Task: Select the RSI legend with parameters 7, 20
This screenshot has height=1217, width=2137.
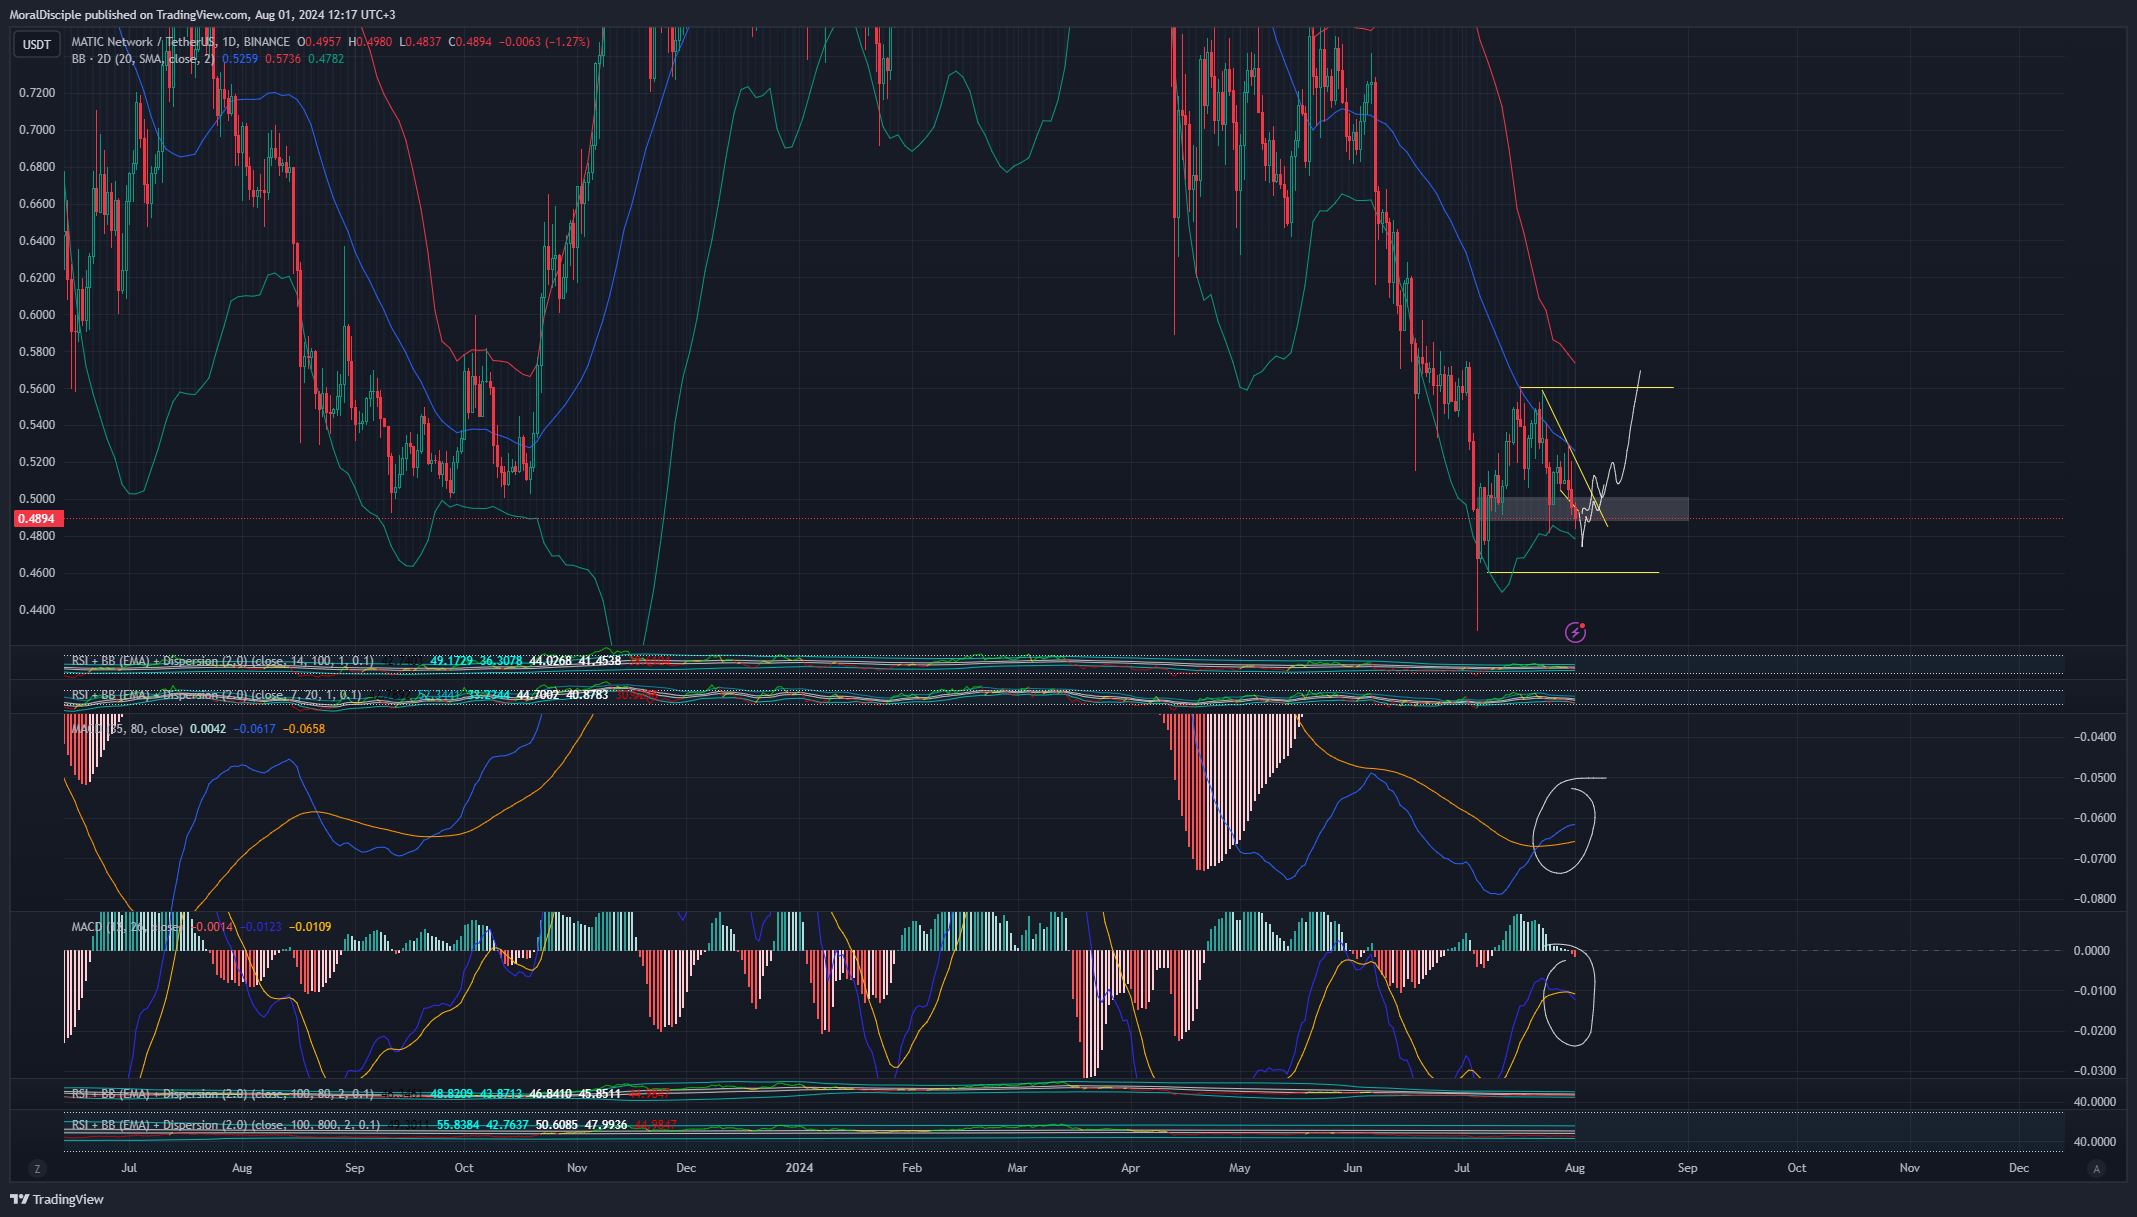Action: coord(216,695)
